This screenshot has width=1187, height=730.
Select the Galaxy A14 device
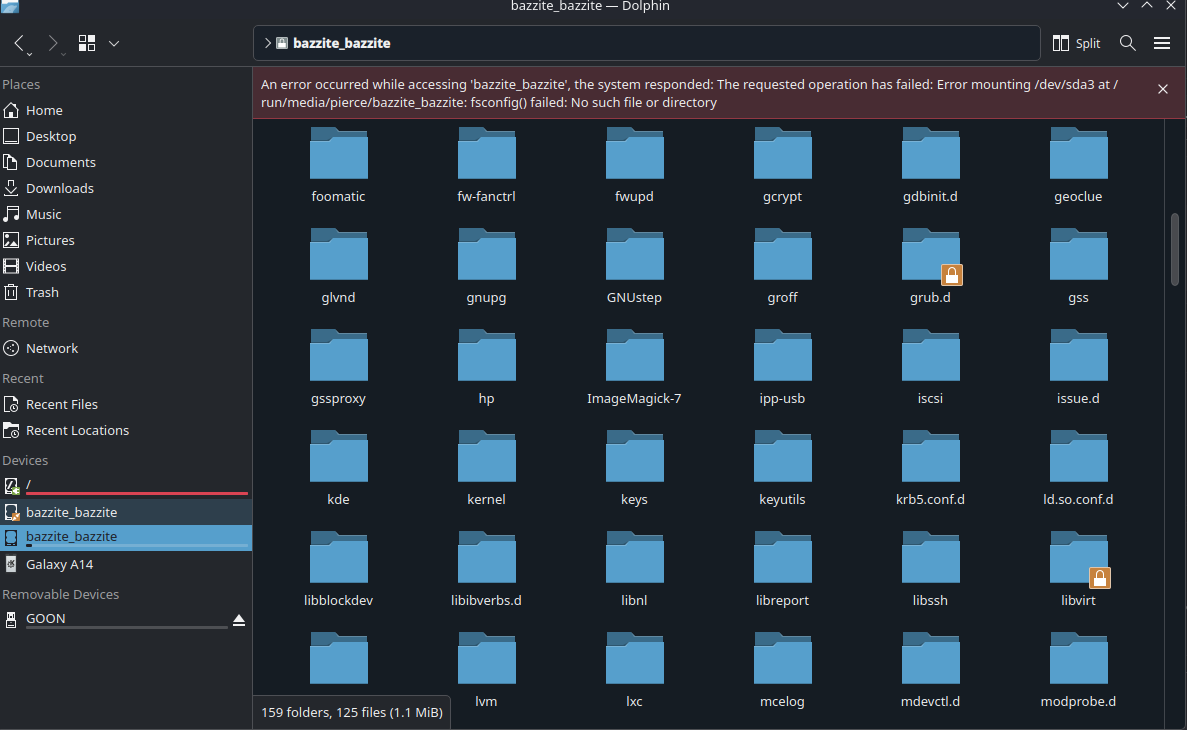126,564
